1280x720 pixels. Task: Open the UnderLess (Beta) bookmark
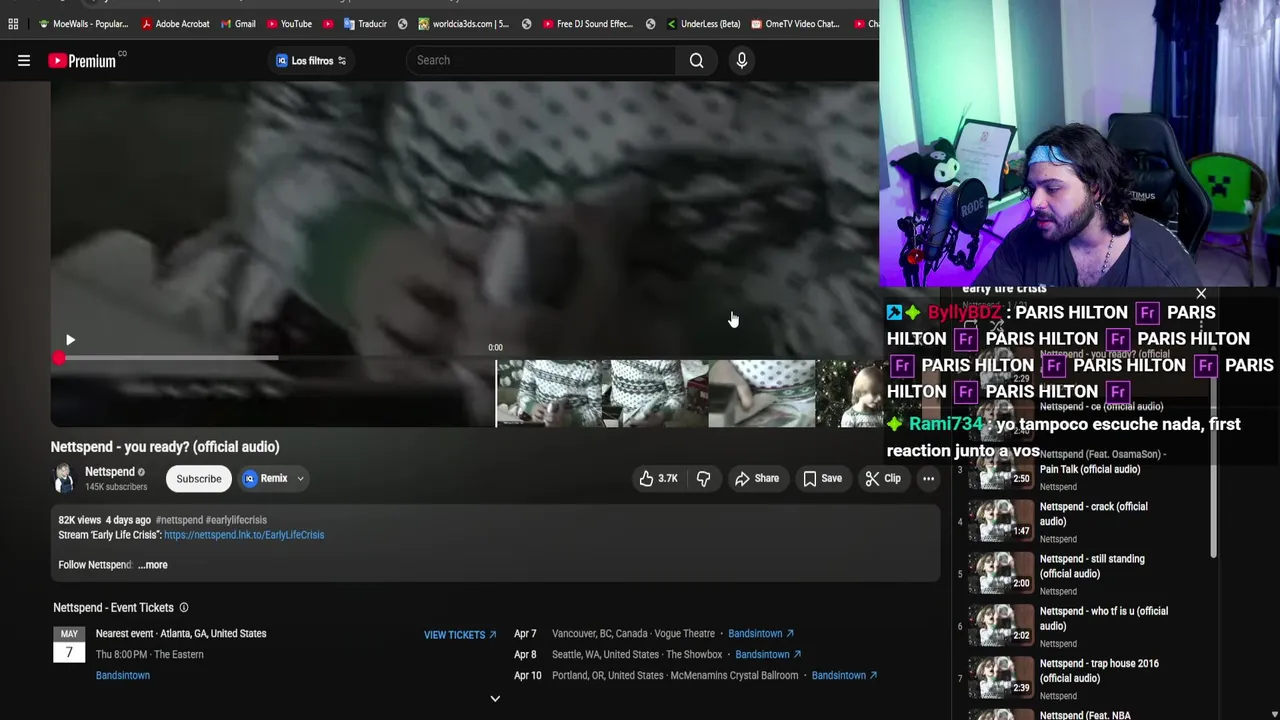pos(703,24)
